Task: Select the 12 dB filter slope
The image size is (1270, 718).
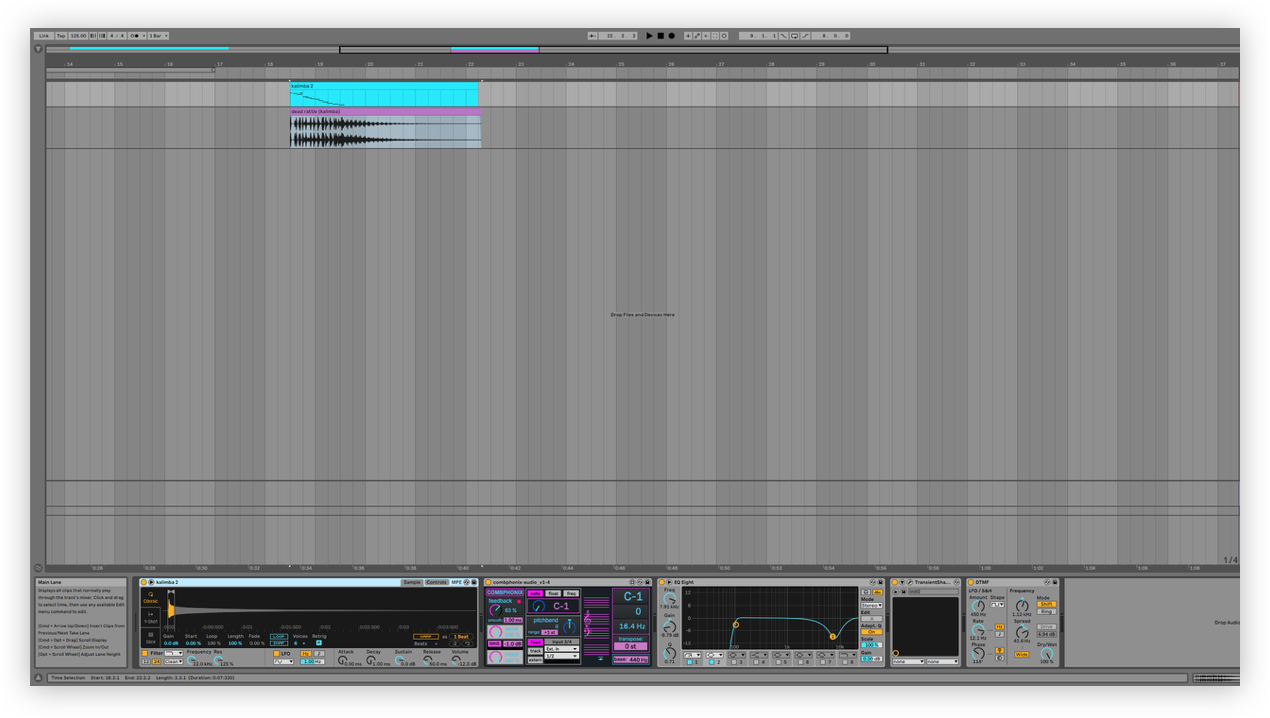Action: tap(146, 662)
